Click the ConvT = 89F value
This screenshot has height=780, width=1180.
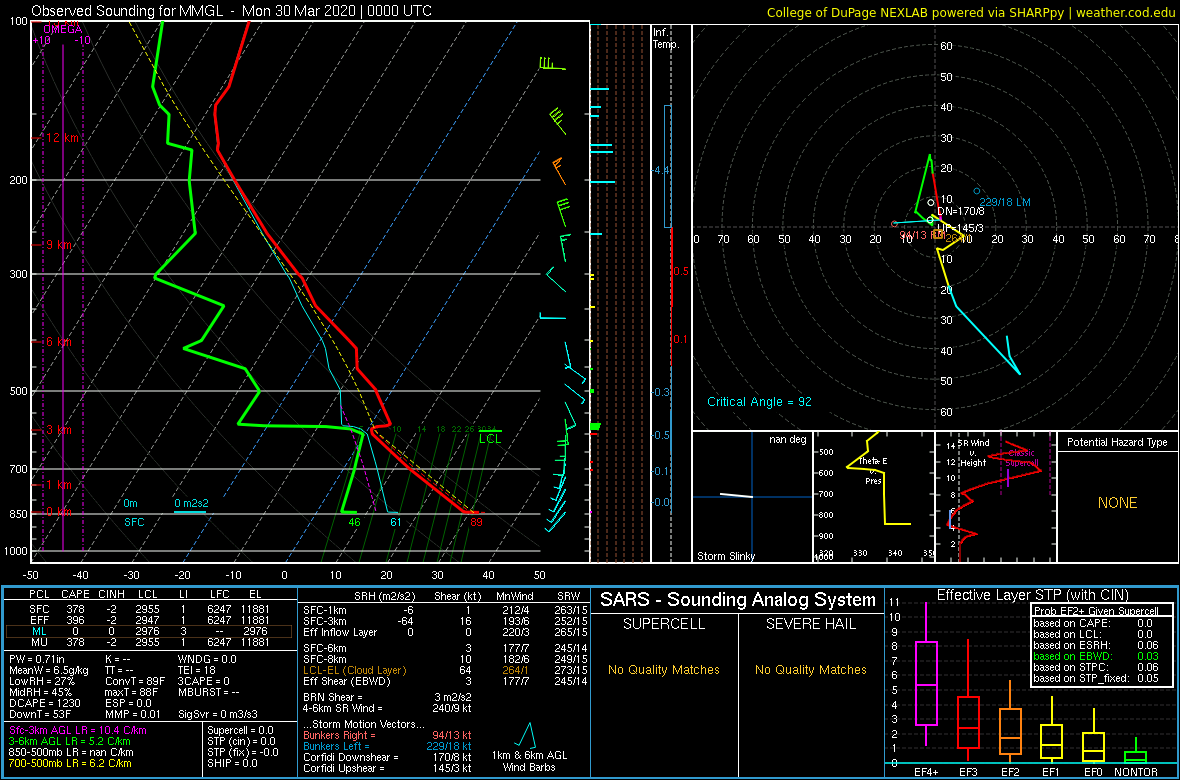point(135,682)
